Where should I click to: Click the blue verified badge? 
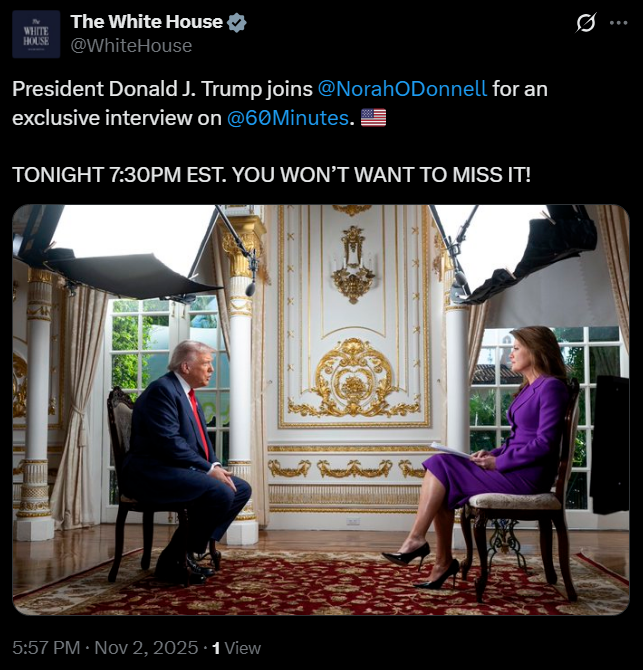coord(237,22)
